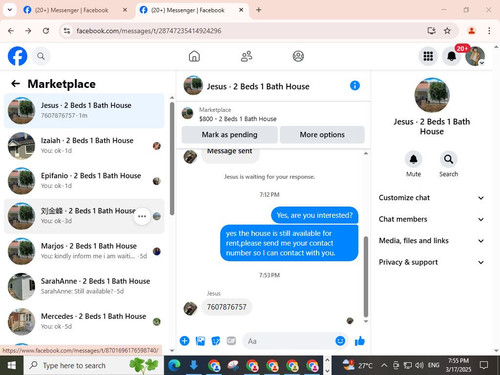Image resolution: width=500 pixels, height=375 pixels.
Task: Click the blue conversation information icon
Action: click(355, 86)
